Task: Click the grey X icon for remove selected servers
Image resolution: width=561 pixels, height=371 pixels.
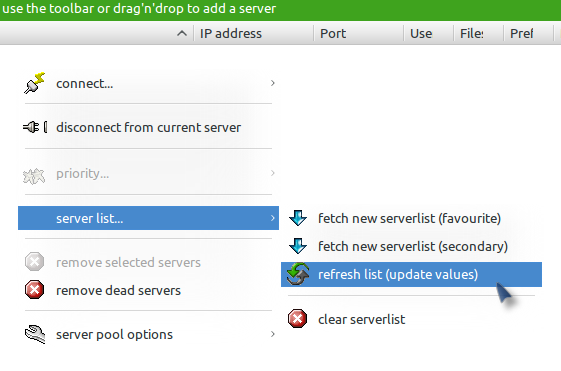Action: (34, 262)
